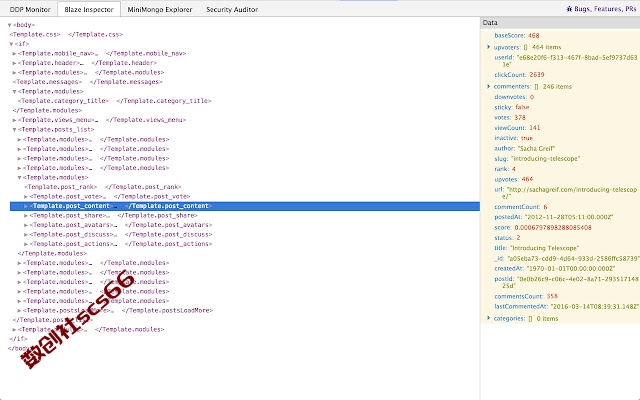Open the MiniMongo Explorer tab
Screen dimensions: 640x400
click(160, 9)
